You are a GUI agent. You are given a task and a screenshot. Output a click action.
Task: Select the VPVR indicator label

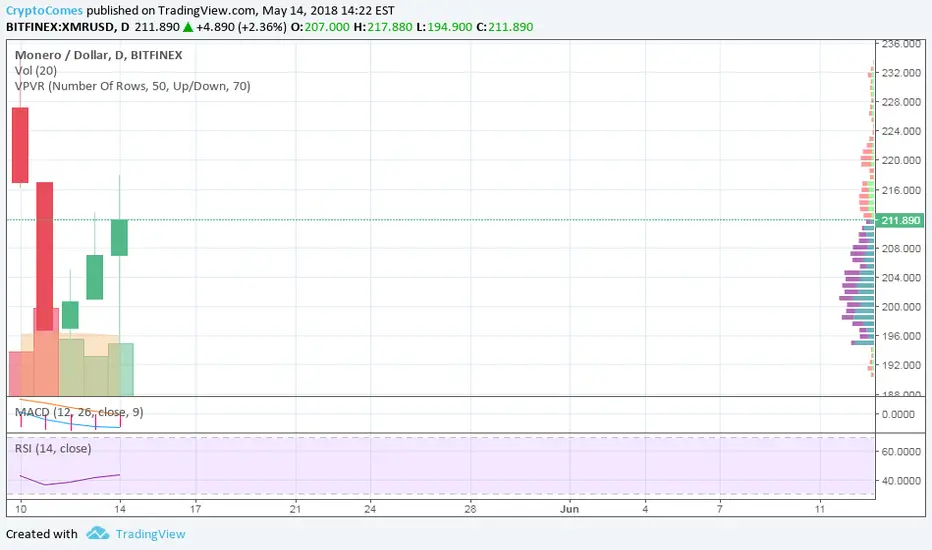point(133,86)
